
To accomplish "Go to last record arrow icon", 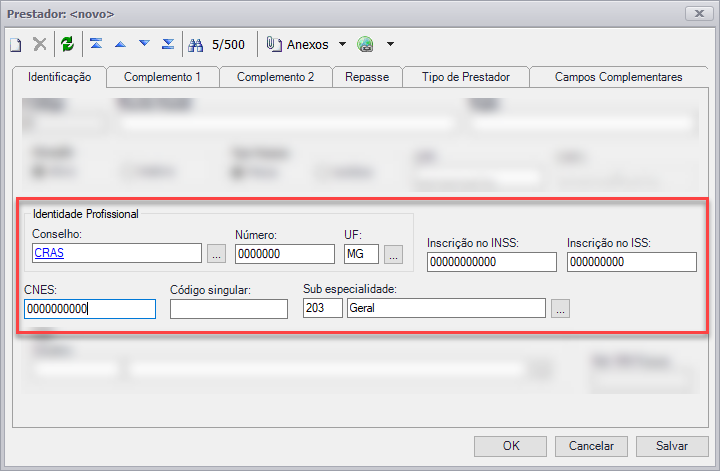I will 168,44.
